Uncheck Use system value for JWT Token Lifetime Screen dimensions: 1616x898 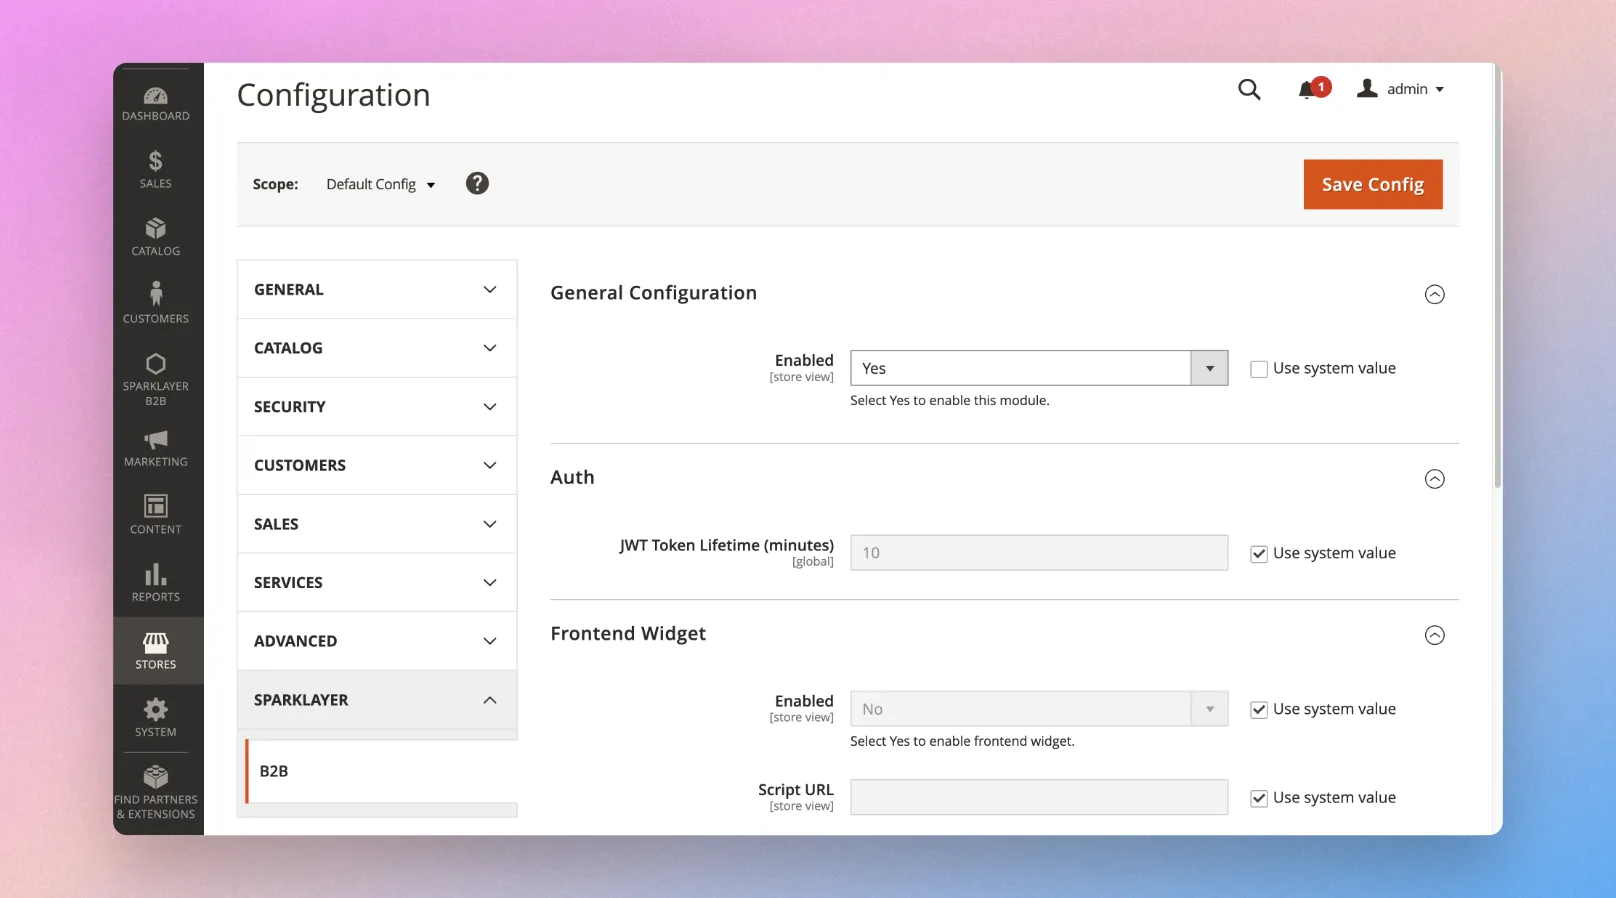tap(1259, 554)
